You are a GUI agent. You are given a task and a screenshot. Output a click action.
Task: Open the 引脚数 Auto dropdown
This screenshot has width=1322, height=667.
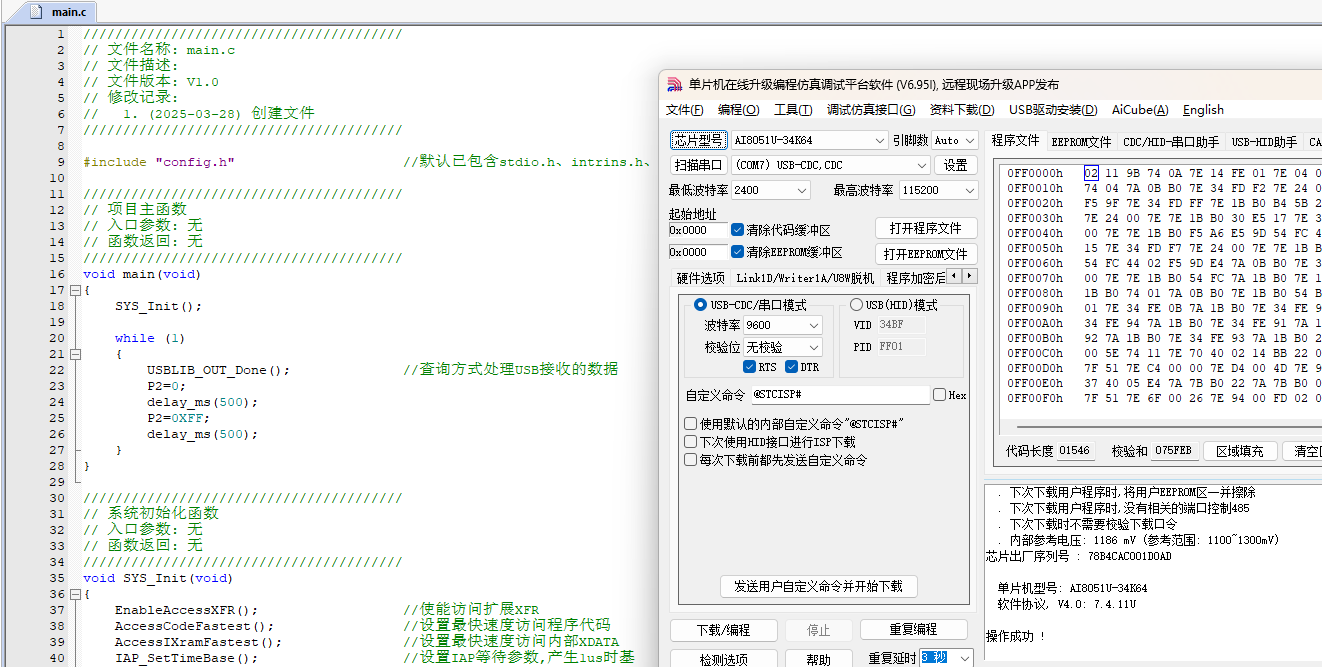(969, 141)
